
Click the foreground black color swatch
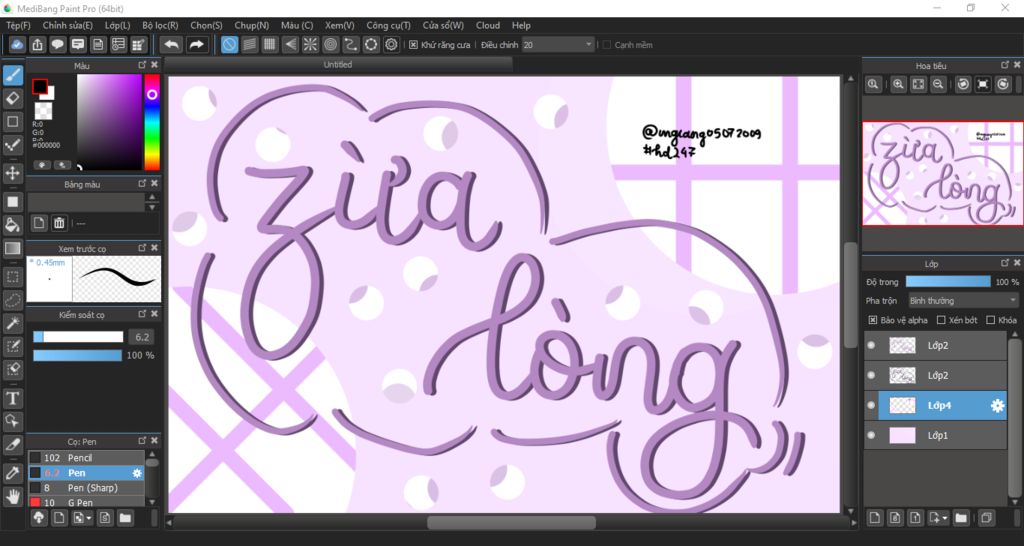[x=40, y=86]
